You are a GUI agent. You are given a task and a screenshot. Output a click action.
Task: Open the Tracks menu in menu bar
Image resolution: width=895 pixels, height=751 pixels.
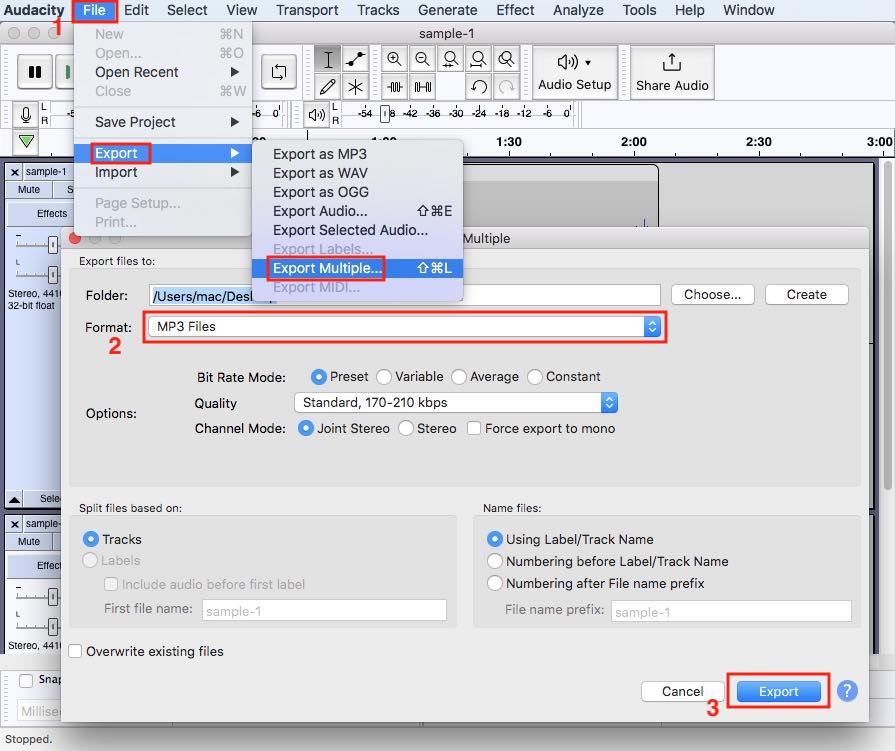click(378, 10)
